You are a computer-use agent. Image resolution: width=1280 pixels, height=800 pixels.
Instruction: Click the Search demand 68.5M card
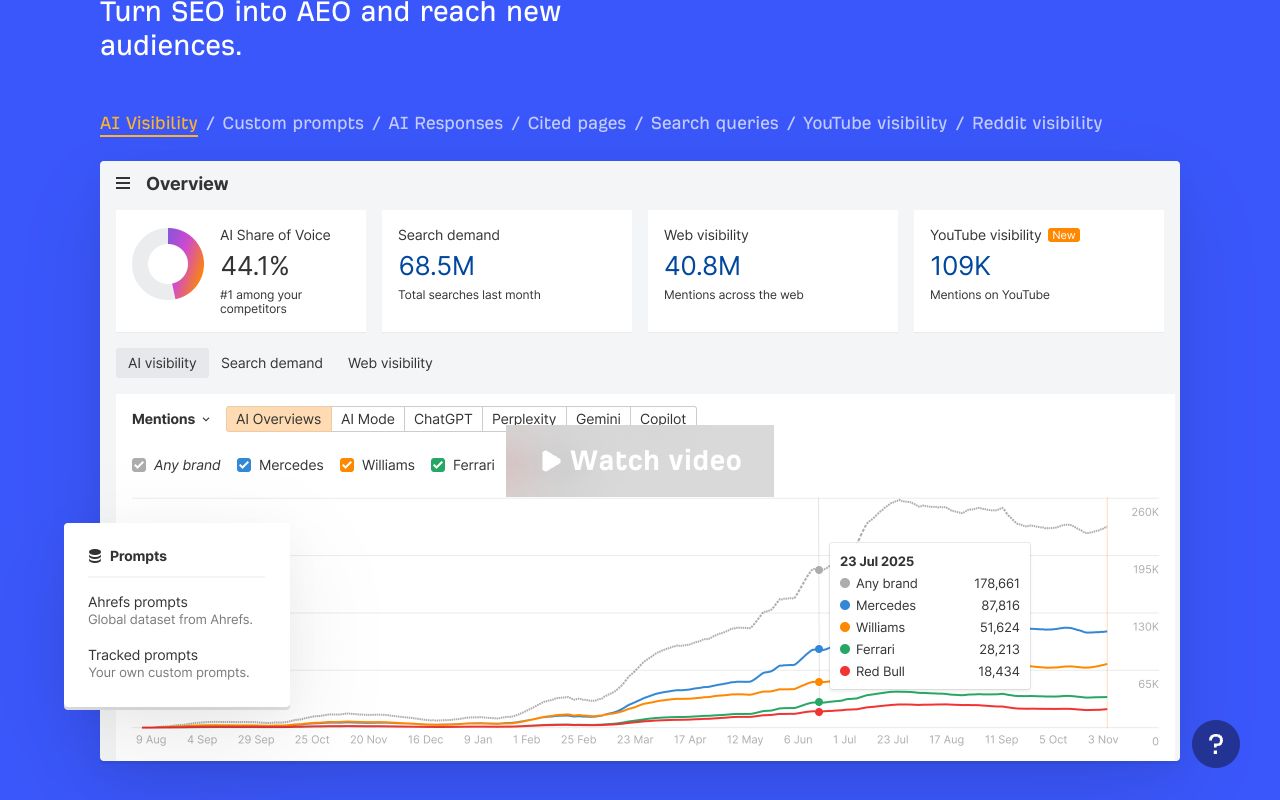tap(507, 271)
